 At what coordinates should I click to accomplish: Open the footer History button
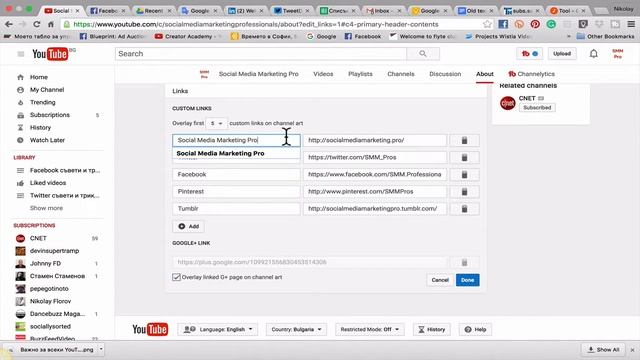click(431, 329)
